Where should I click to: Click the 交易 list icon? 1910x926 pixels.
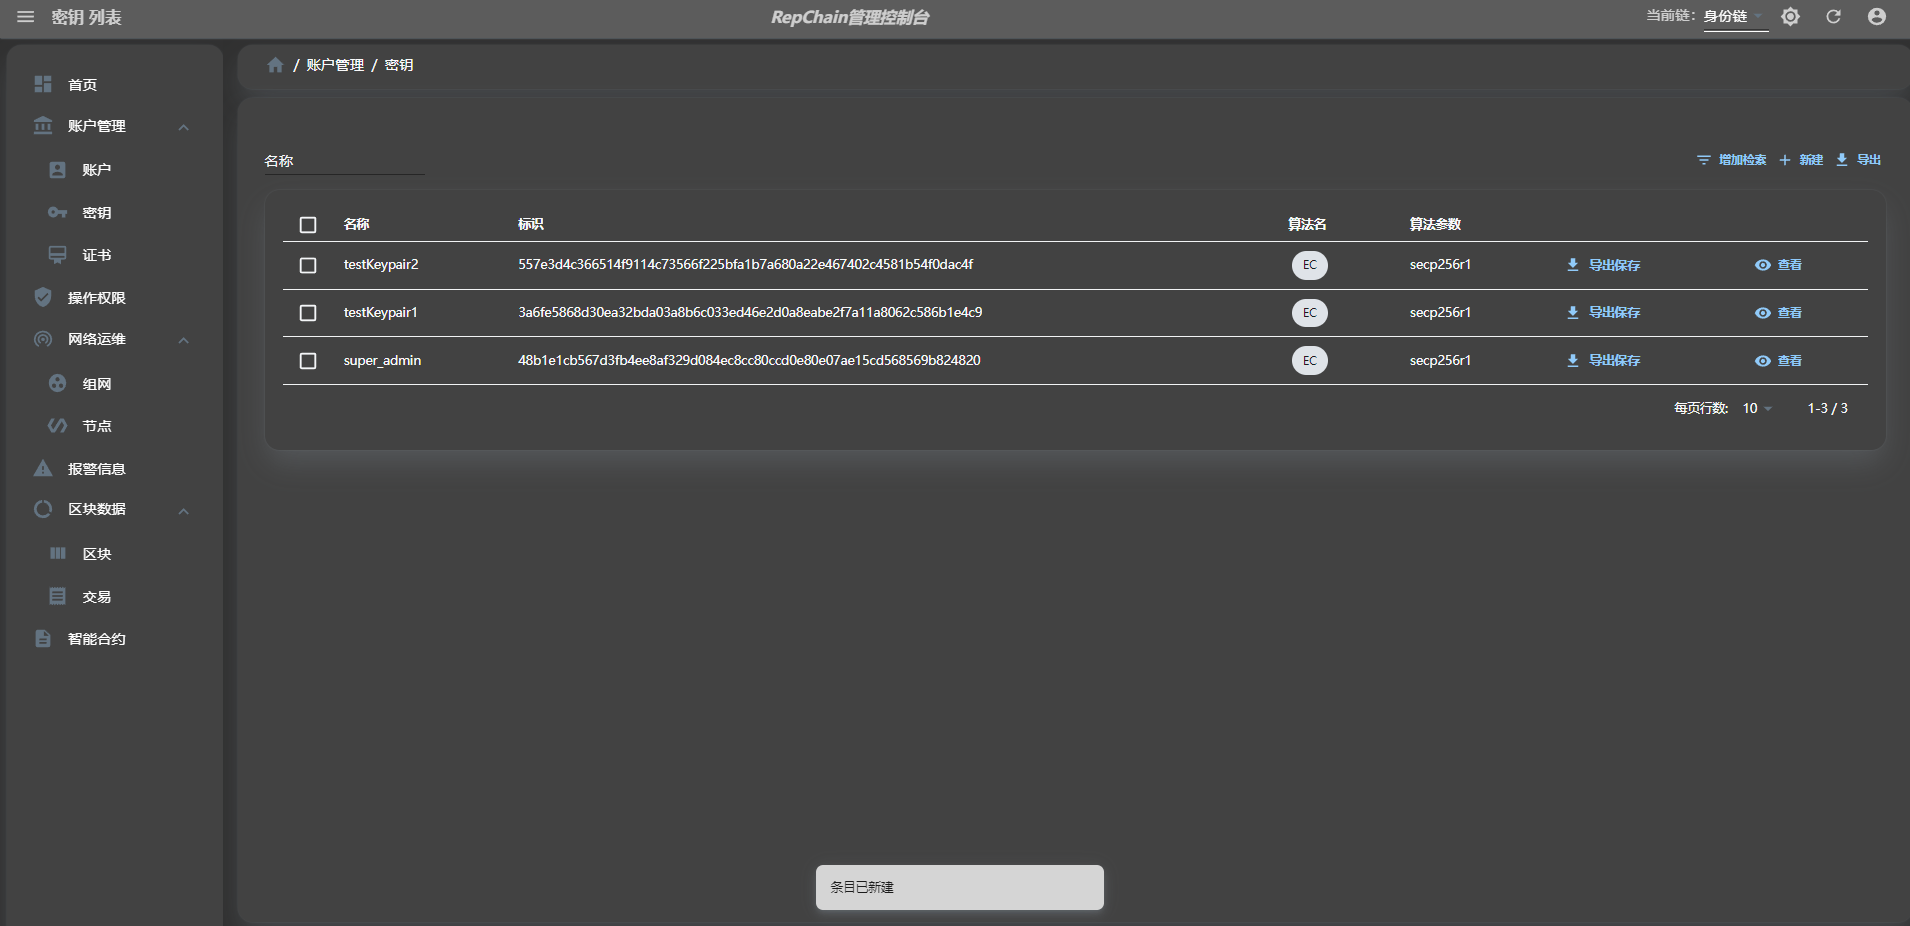[x=58, y=596]
